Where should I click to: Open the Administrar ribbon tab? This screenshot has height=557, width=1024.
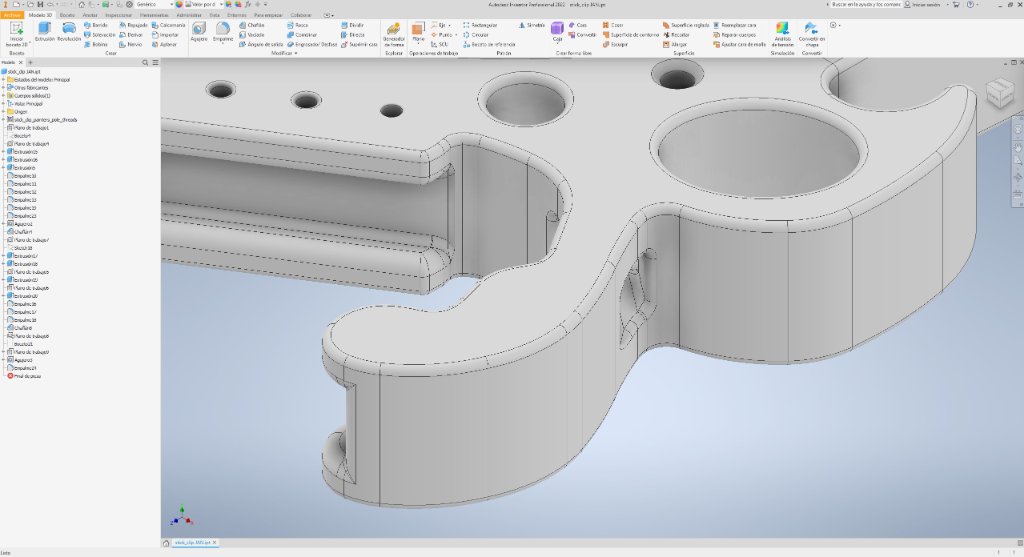tap(189, 14)
